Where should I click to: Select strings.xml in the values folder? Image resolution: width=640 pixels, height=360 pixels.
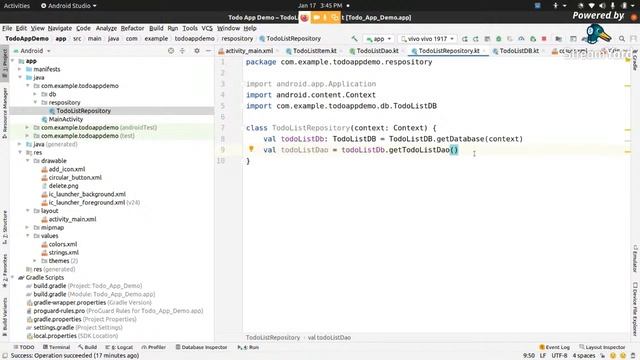[x=63, y=252]
